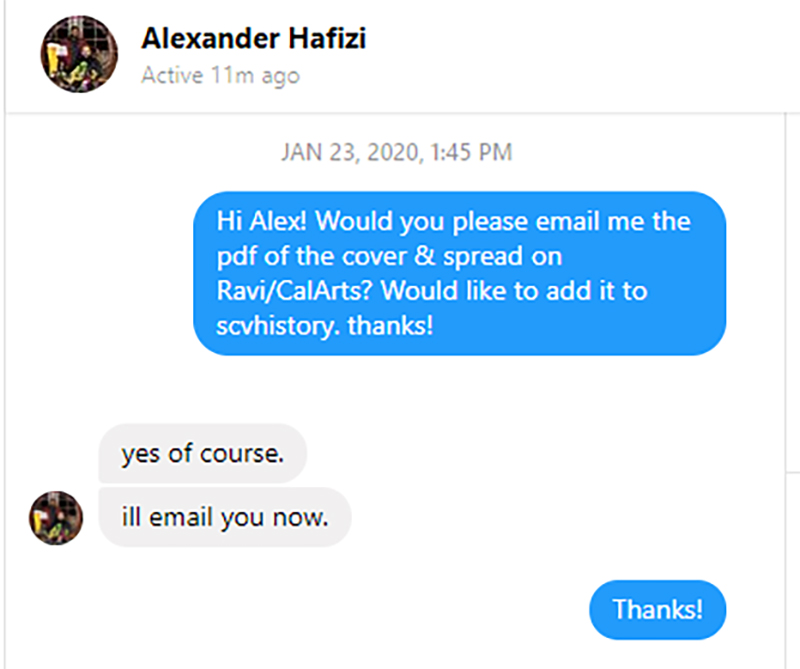This screenshot has height=669, width=800.
Task: Click the "1:45 PM" time in the timestamp
Action: tap(470, 152)
